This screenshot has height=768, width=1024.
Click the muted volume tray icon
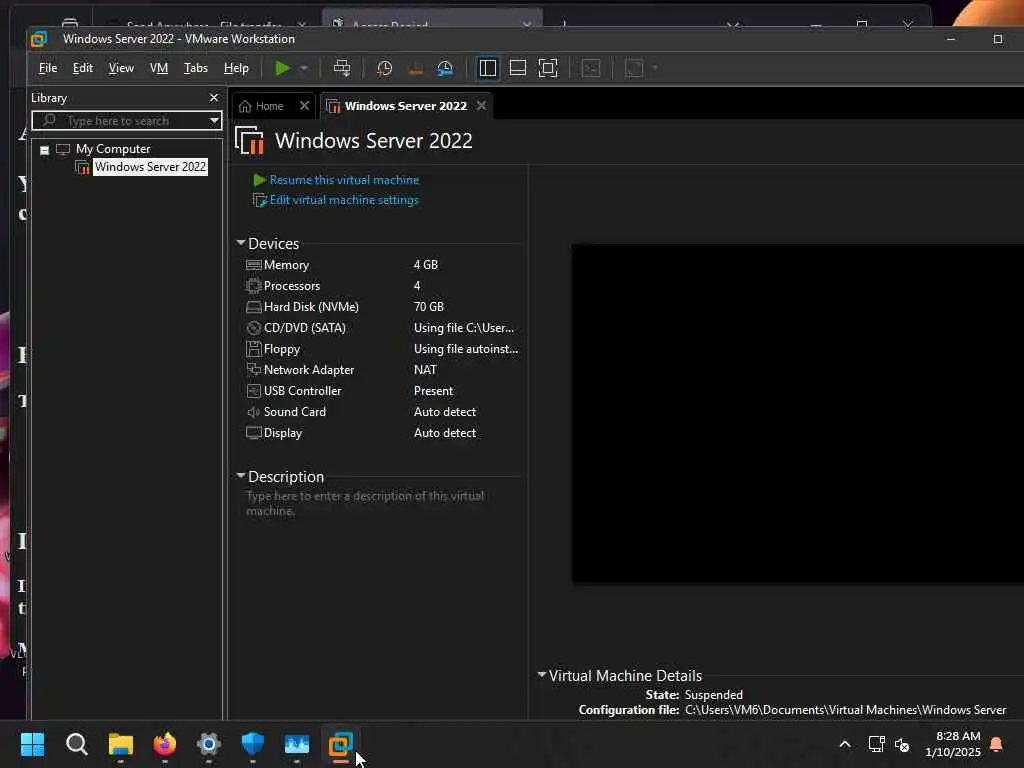coord(903,744)
